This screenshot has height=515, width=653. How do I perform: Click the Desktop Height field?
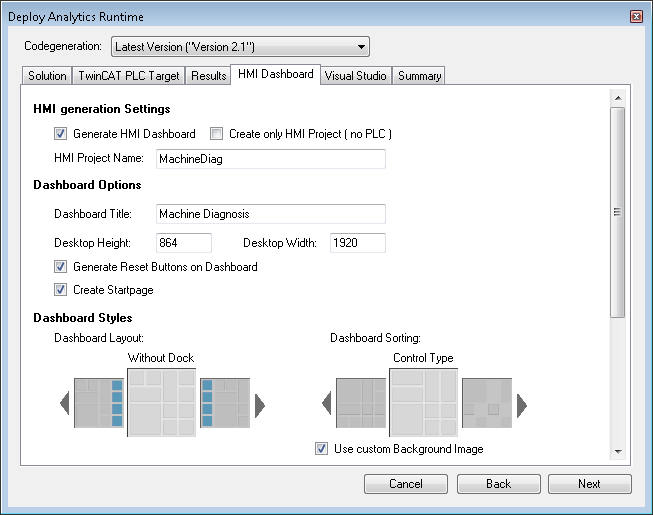(184, 243)
